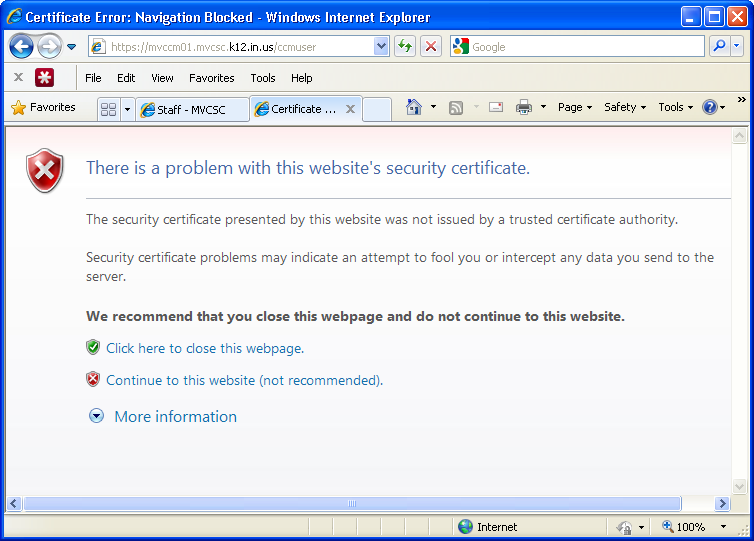Open Home button dropdown arrow
This screenshot has height=541, width=754.
point(433,107)
